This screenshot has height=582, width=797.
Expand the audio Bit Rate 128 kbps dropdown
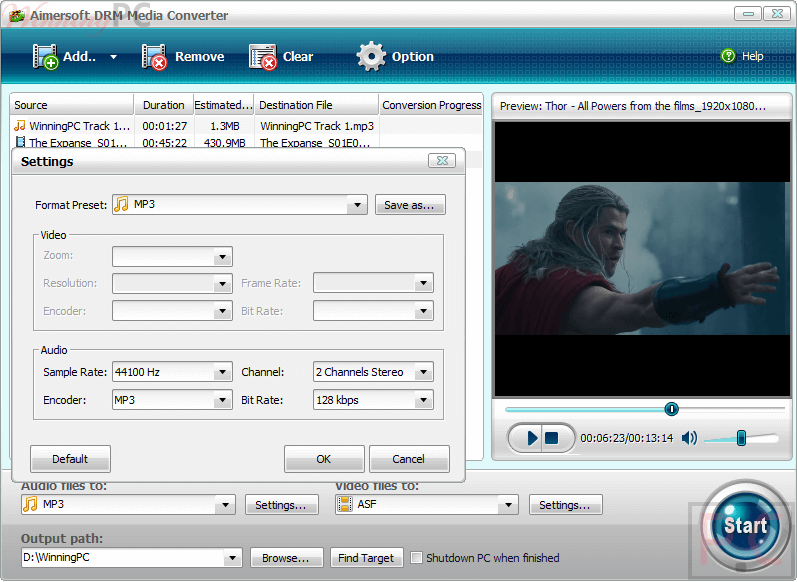[x=423, y=400]
